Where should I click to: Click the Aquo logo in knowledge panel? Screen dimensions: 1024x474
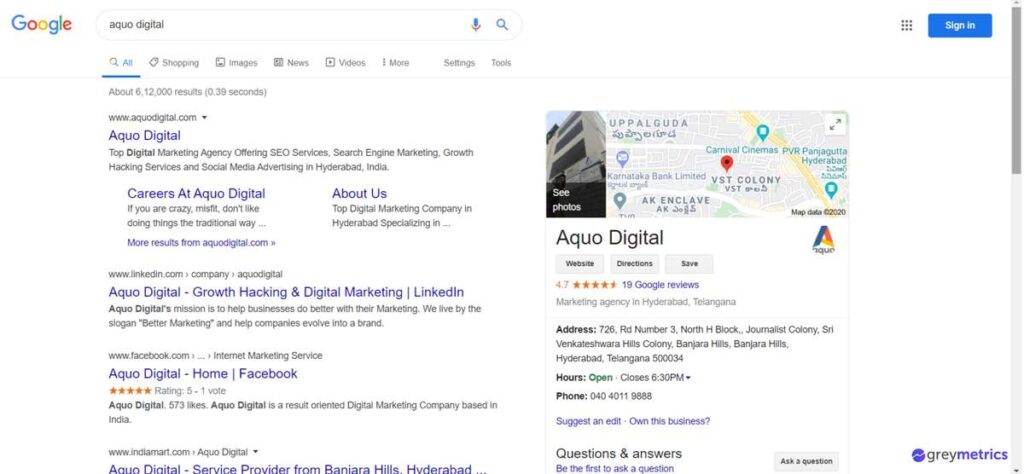click(824, 240)
